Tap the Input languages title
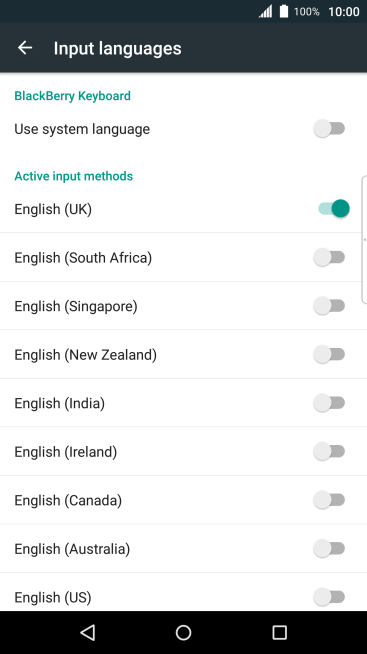Screen dimensions: 367x654 click(x=118, y=48)
